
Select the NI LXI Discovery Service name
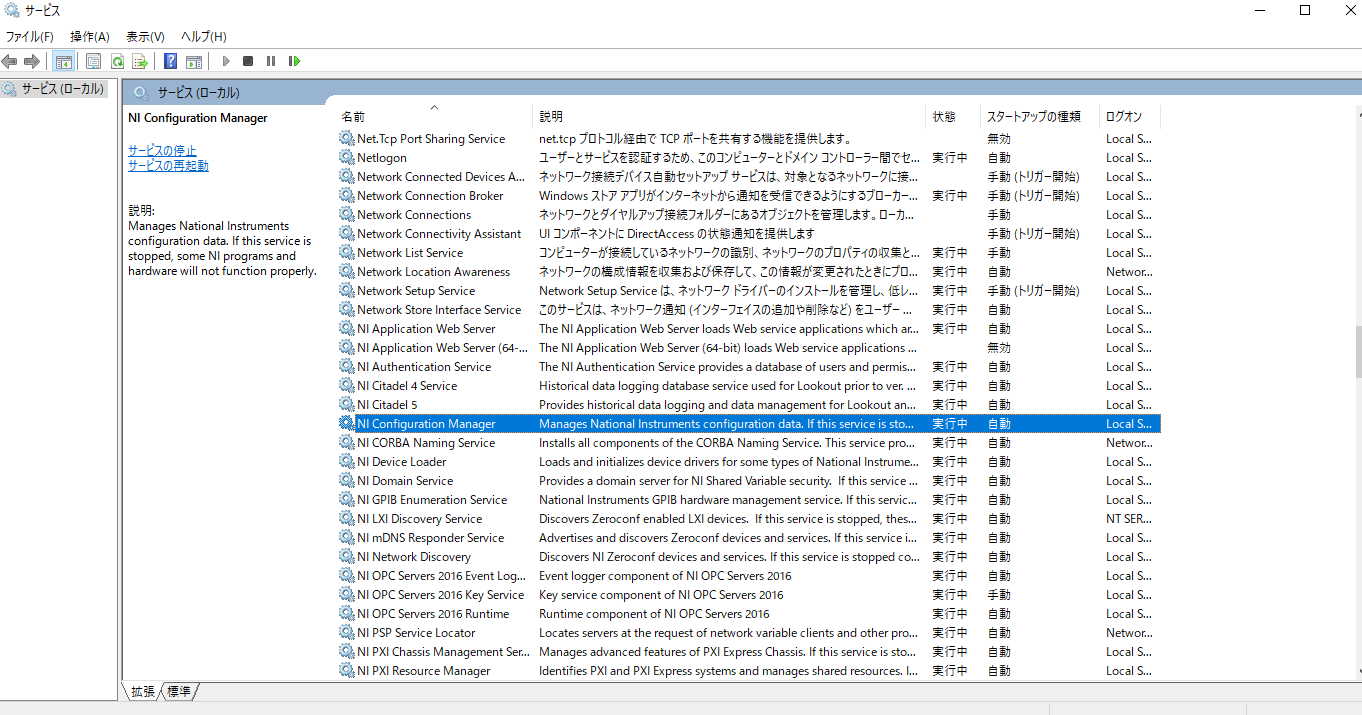click(419, 518)
